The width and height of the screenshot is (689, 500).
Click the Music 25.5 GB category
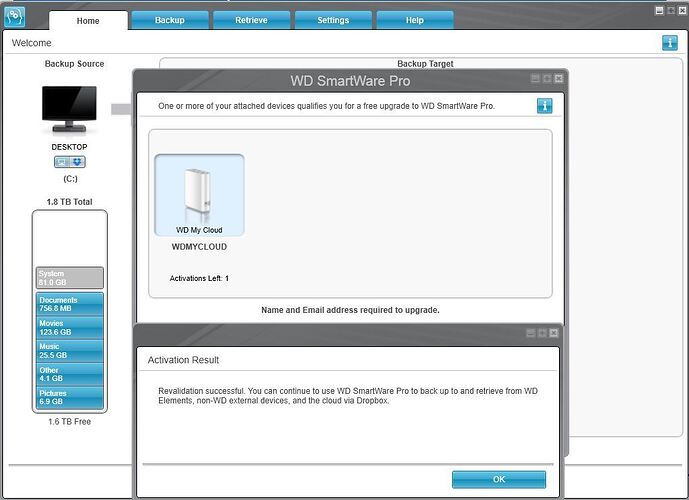pyautogui.click(x=69, y=351)
